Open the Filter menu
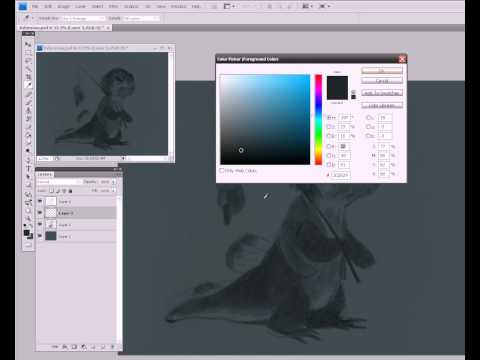Viewport: 480px width, 360px height. (x=113, y=6)
